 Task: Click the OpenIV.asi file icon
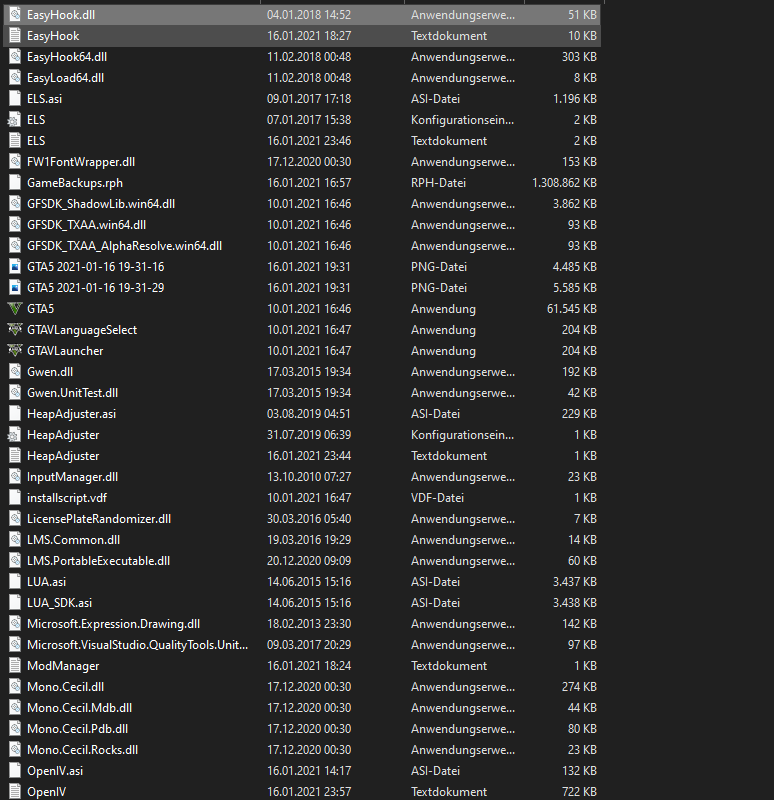[x=15, y=770]
